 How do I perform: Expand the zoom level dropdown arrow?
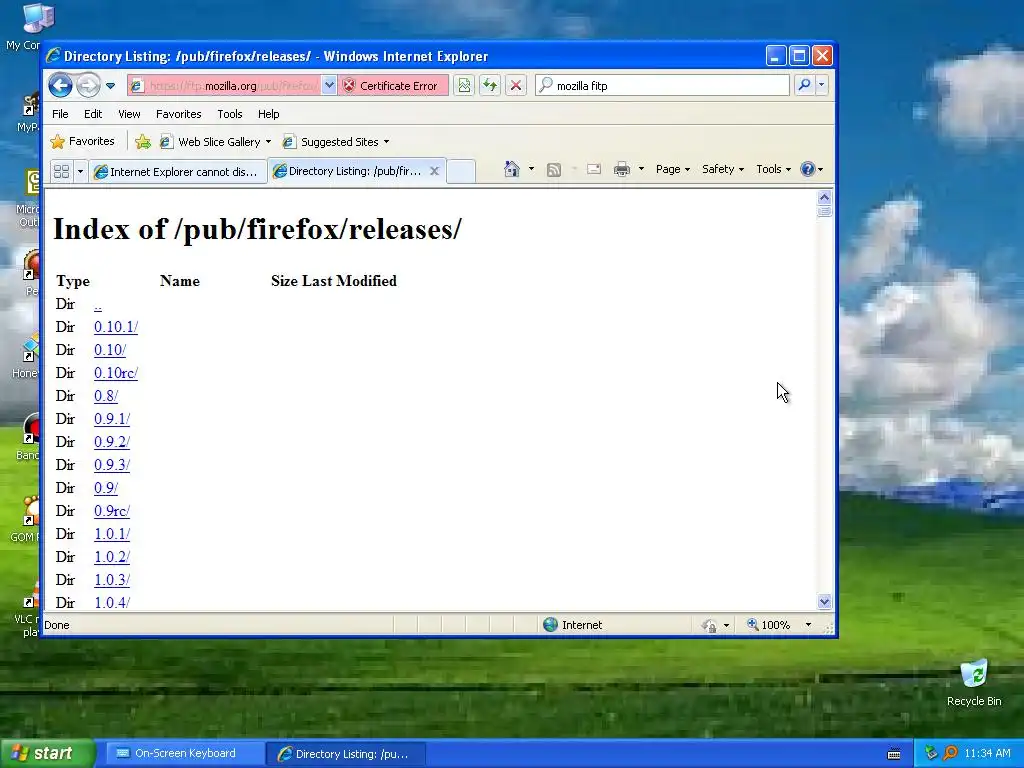808,625
